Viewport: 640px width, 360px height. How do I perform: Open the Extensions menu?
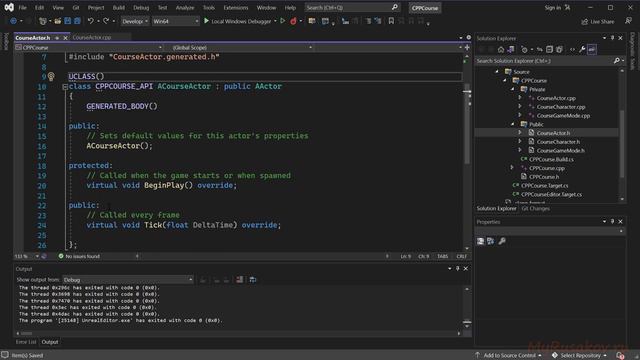click(x=236, y=8)
